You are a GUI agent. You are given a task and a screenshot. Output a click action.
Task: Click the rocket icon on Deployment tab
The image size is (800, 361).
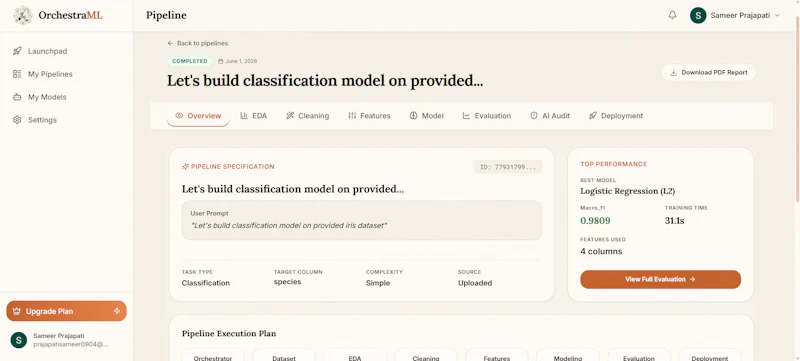point(592,116)
